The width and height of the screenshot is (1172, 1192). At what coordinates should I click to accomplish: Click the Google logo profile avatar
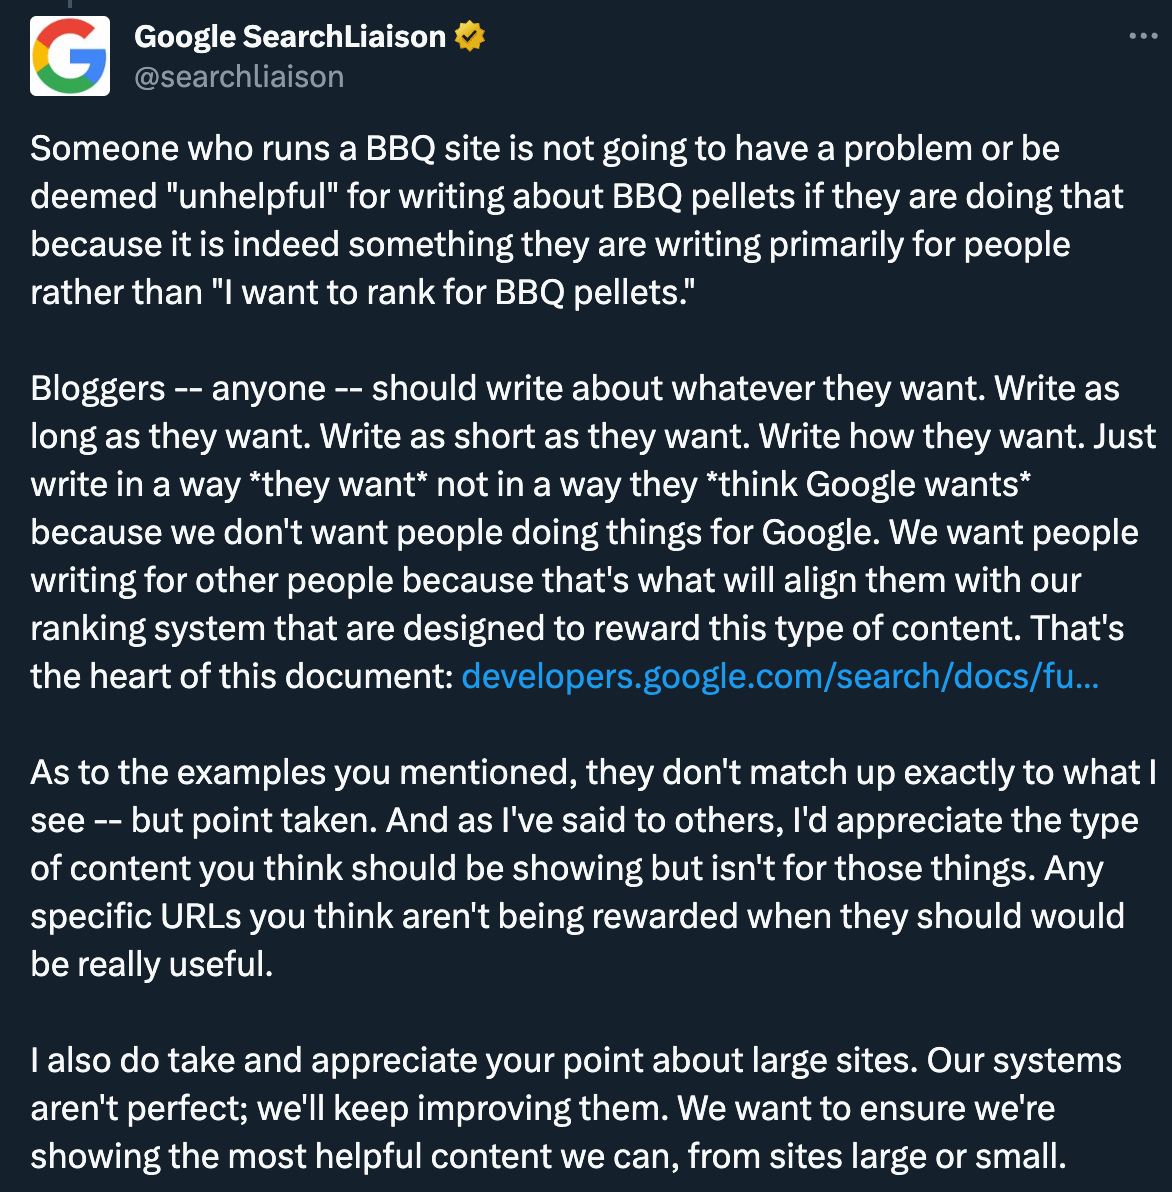70,56
